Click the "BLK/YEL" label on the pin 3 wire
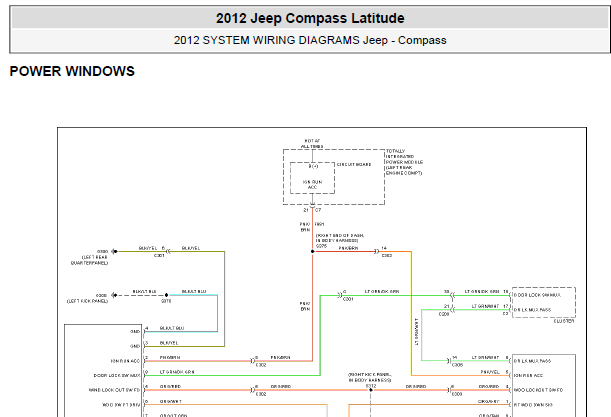 click(169, 343)
